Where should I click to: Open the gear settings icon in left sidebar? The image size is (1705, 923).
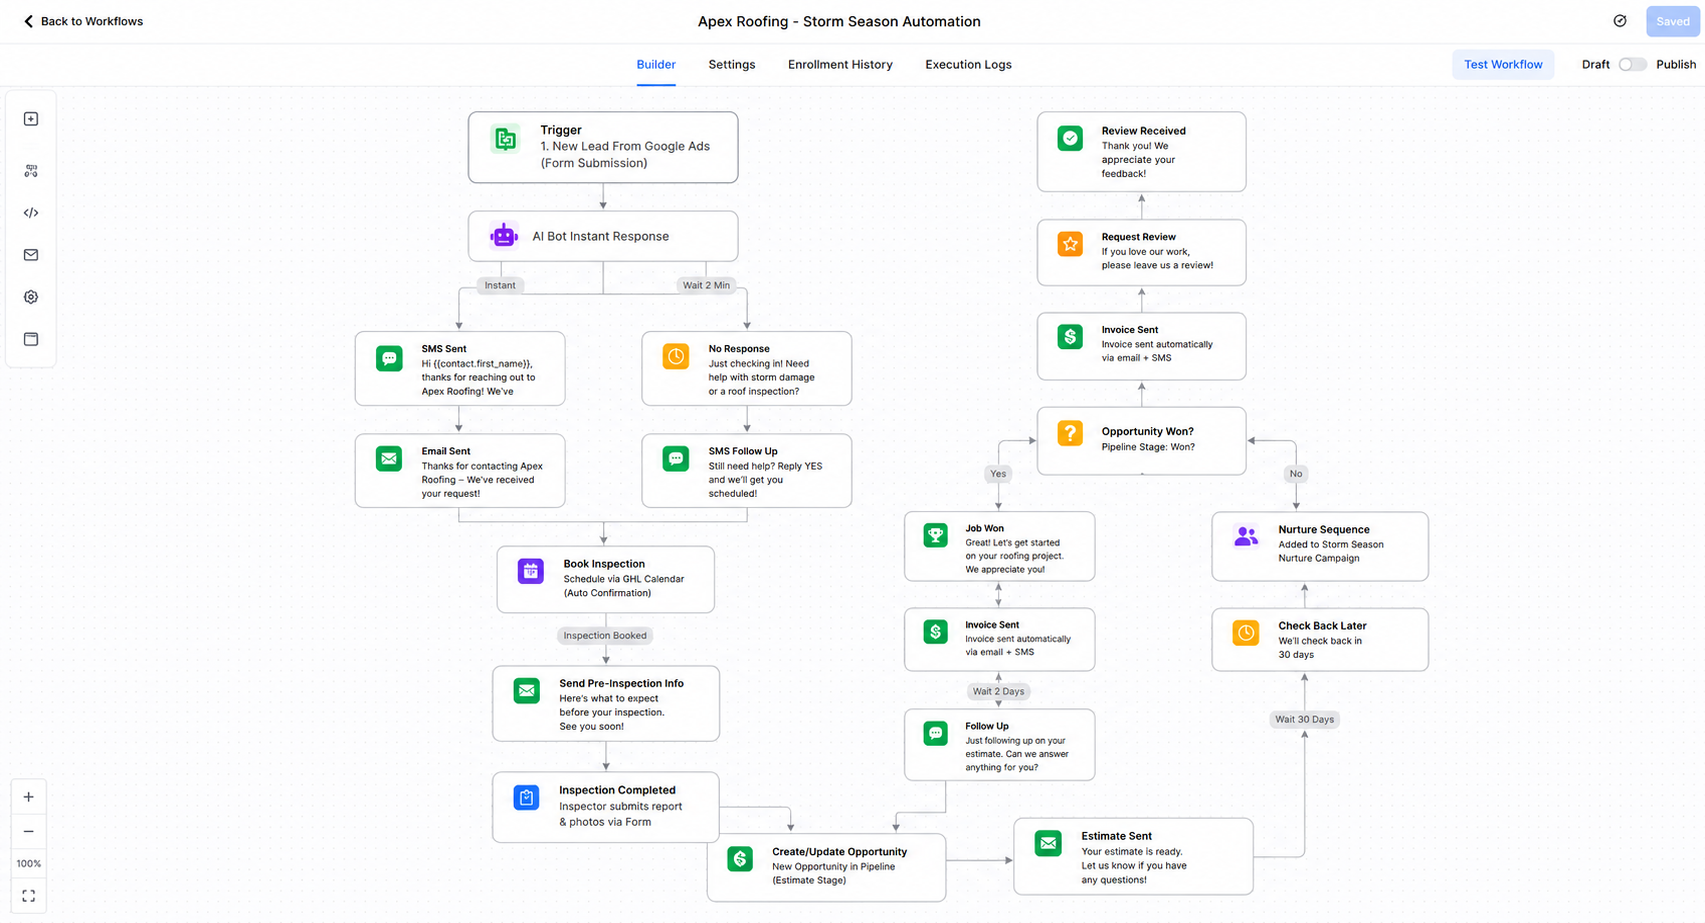tap(31, 297)
